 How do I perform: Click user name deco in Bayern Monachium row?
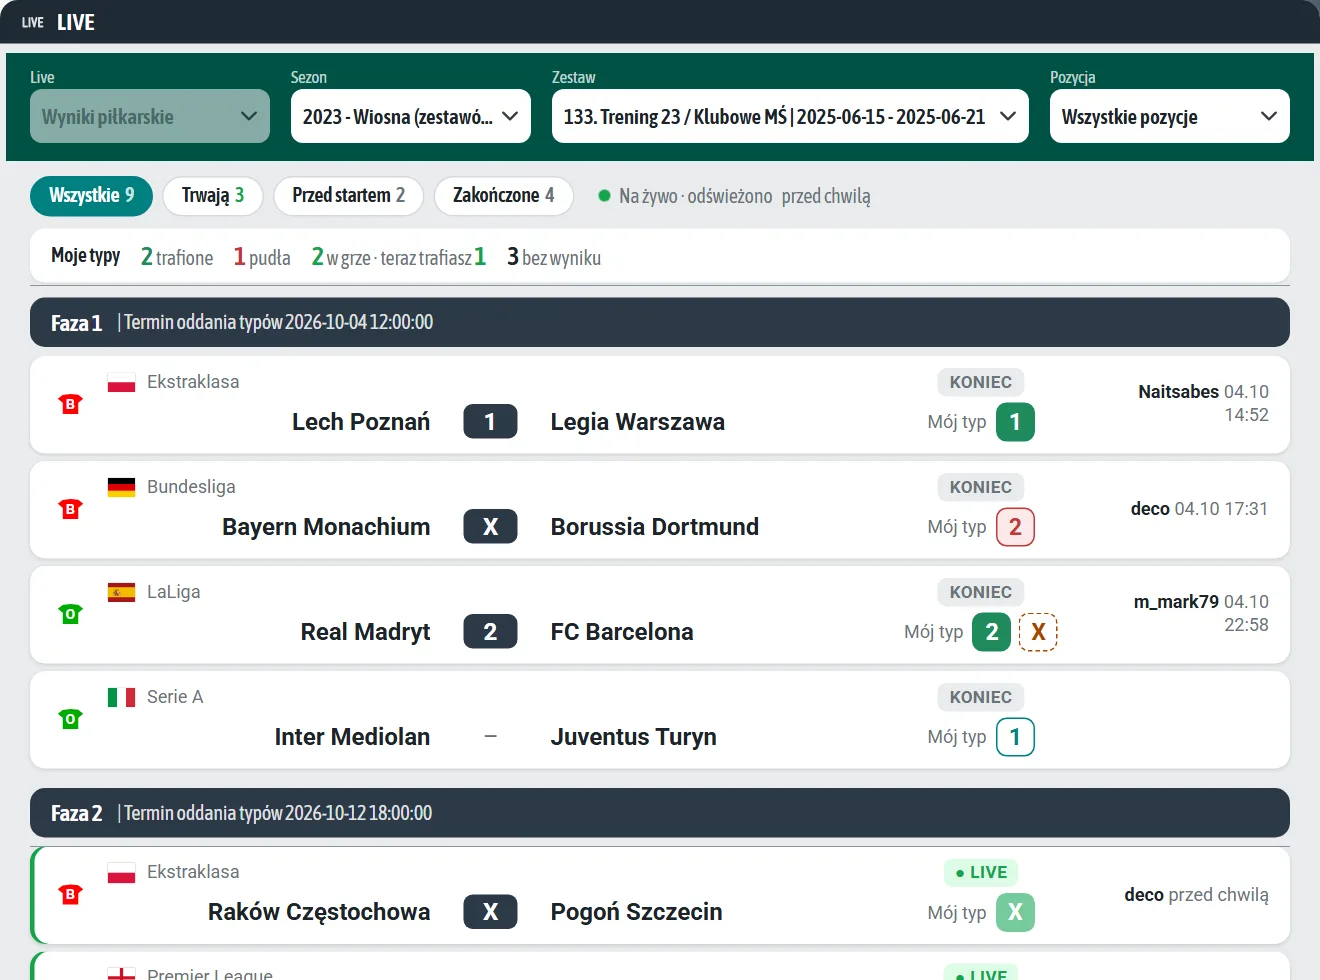[1150, 509]
